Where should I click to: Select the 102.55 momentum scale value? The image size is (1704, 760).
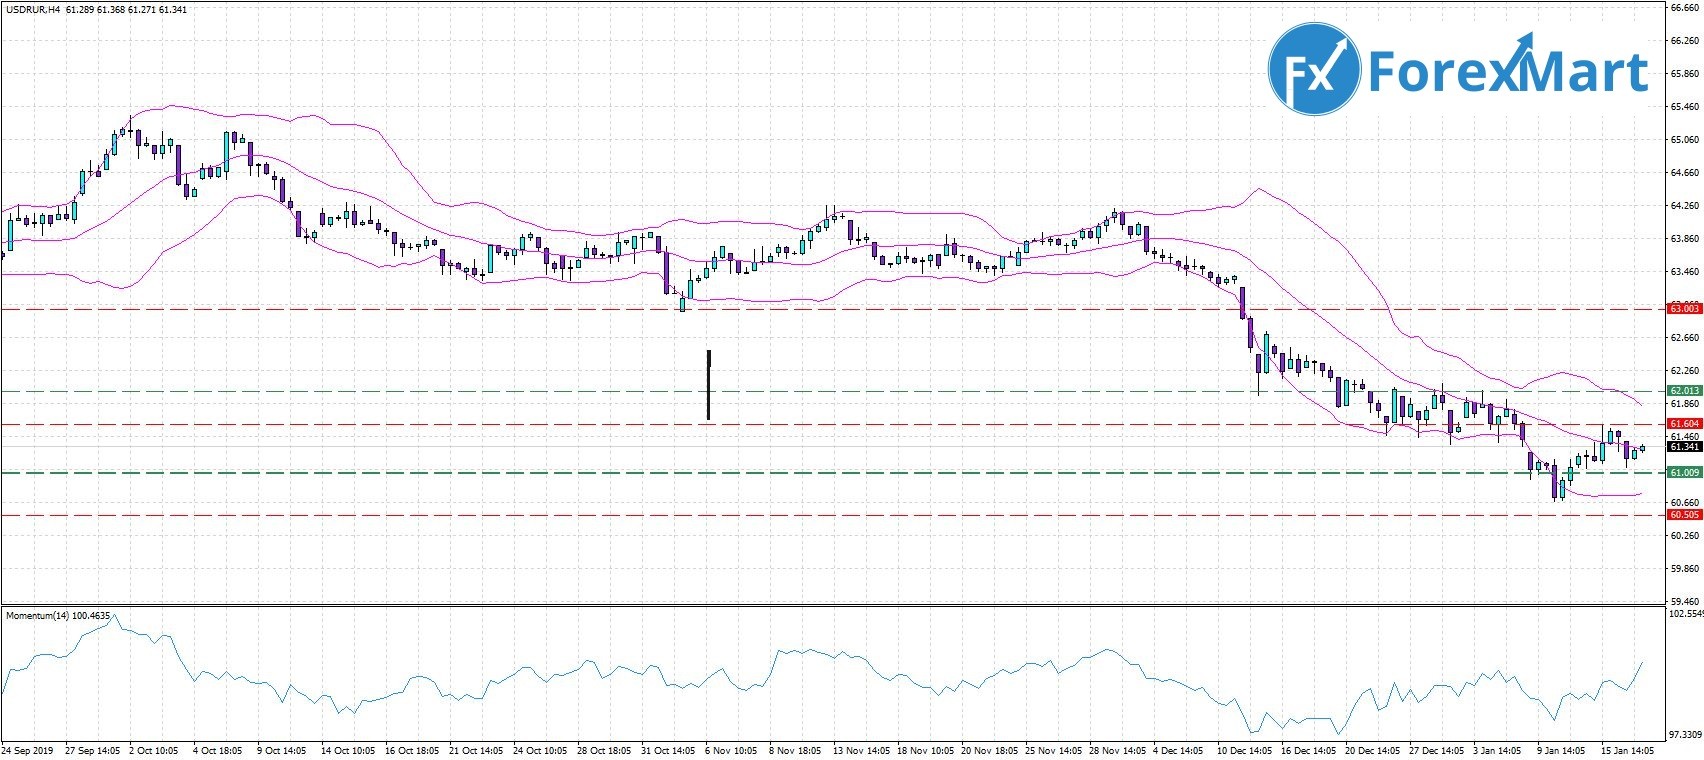[1686, 613]
